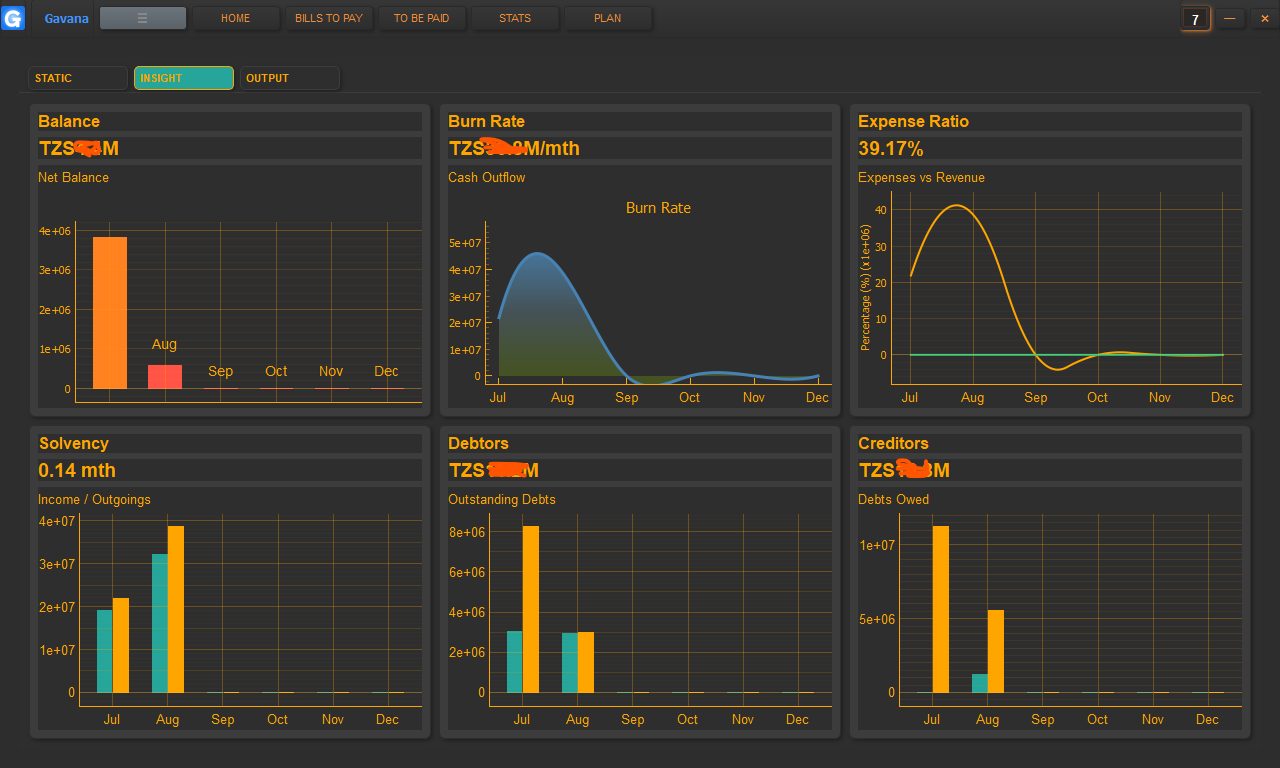Screen dimensions: 1280x768
Task: Open the BILLS TO PAY section
Action: click(329, 18)
